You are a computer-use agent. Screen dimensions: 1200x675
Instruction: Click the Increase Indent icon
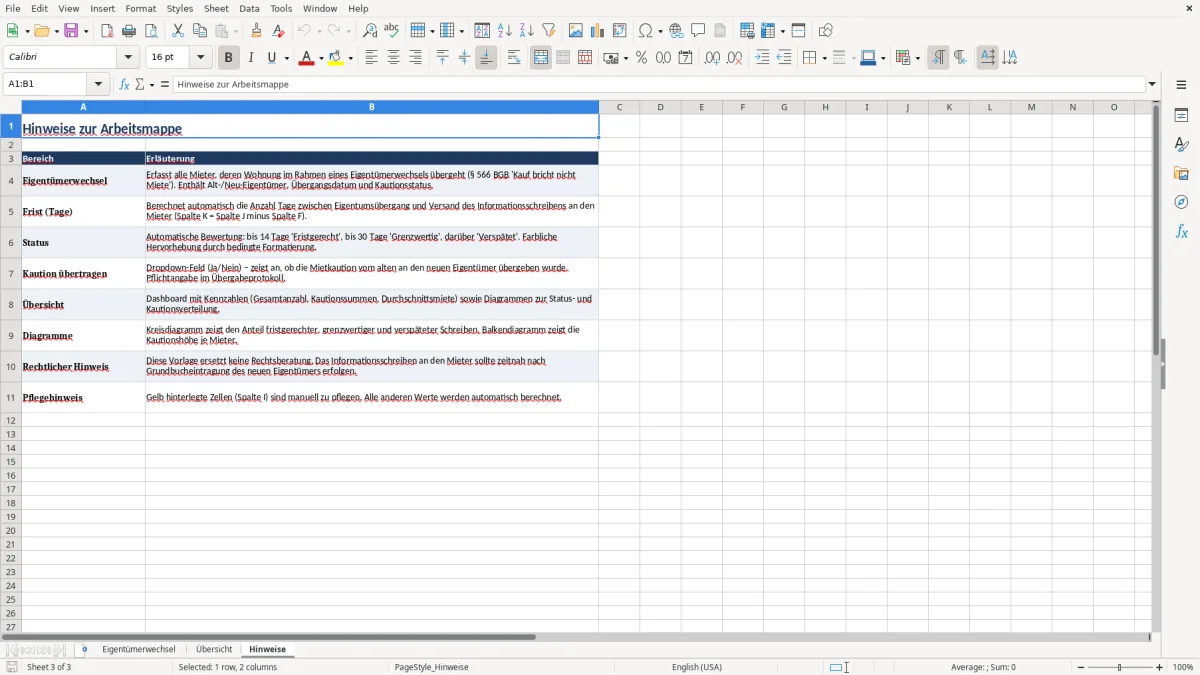pyautogui.click(x=762, y=58)
